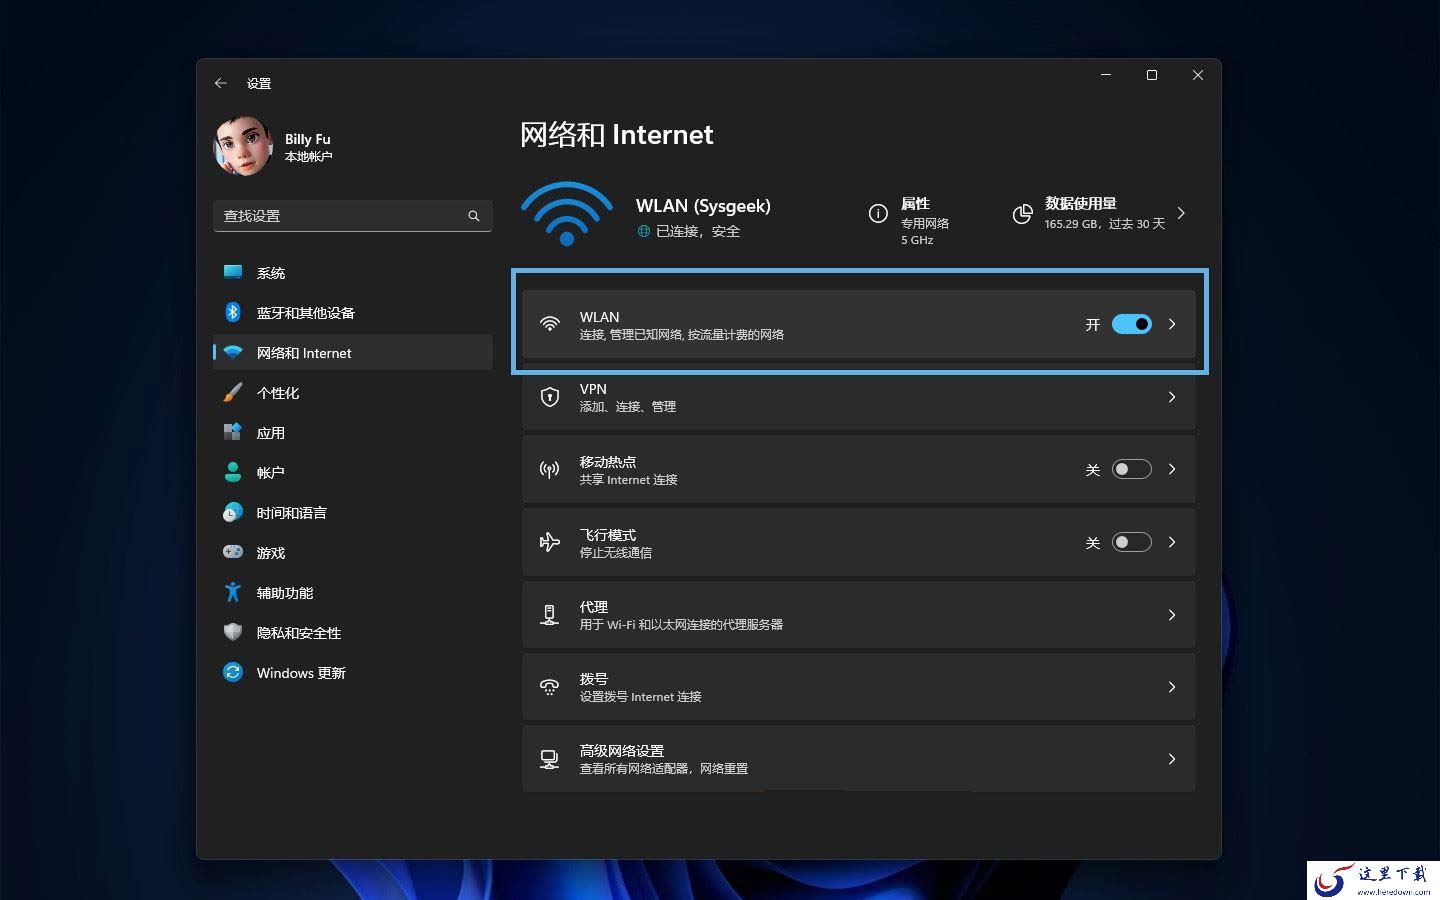Click 共享 Internet 连接 description text
Screen dimensions: 1440x900
tap(629, 480)
